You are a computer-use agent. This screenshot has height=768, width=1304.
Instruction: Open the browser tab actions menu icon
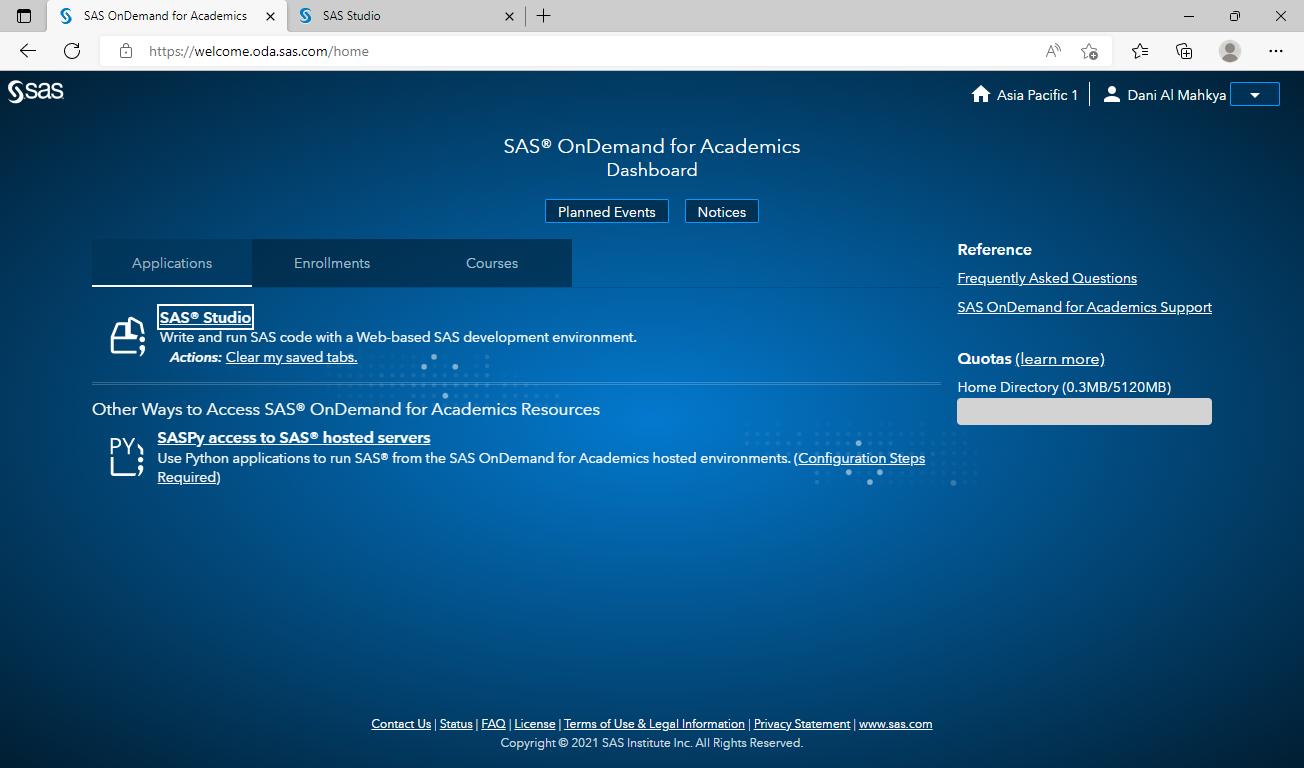(24, 16)
